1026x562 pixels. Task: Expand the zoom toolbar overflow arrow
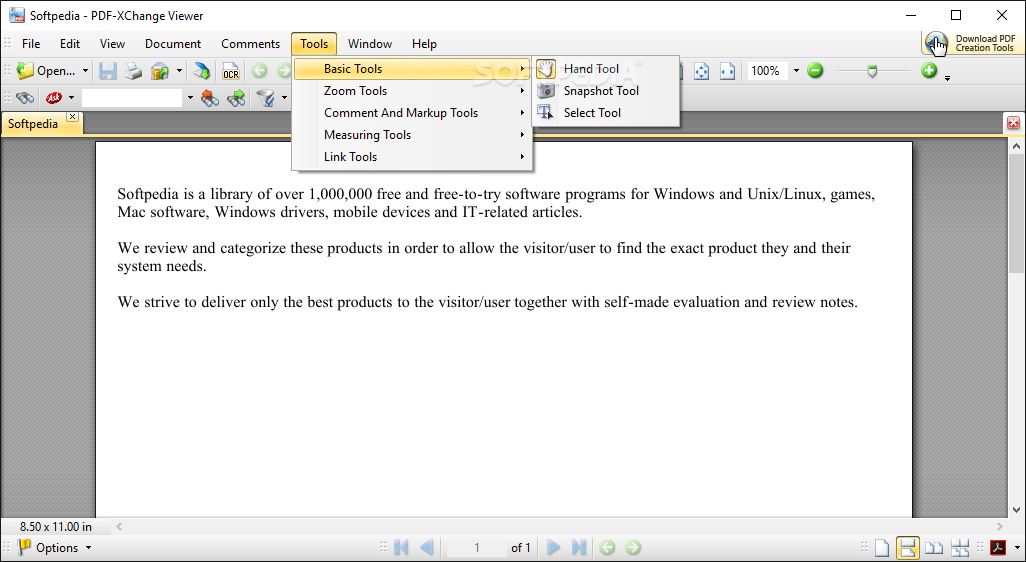coord(947,79)
